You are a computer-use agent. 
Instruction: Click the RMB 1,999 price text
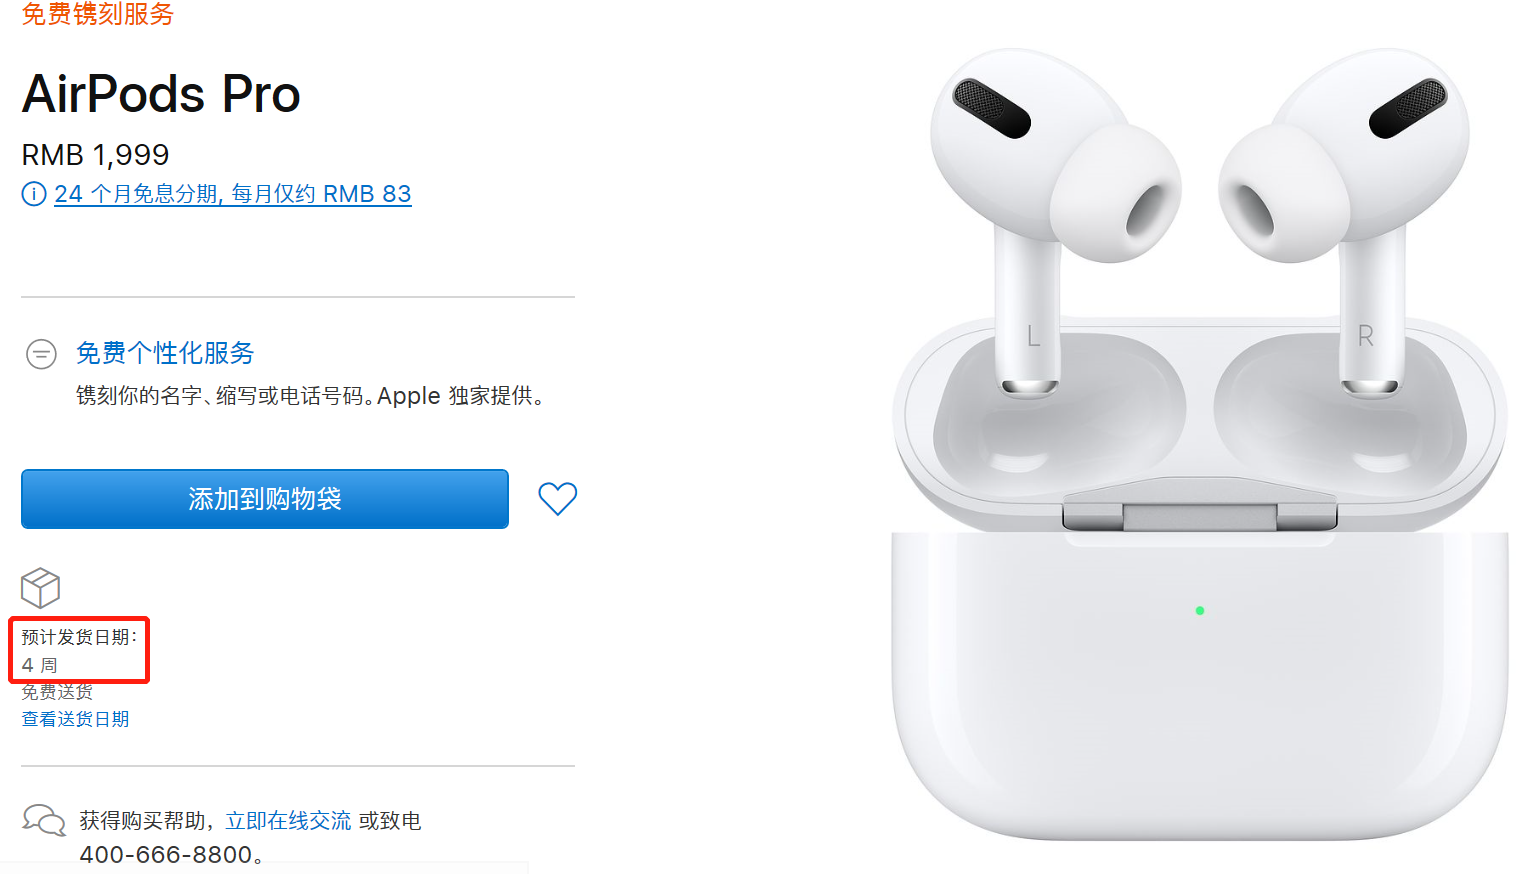coord(95,155)
